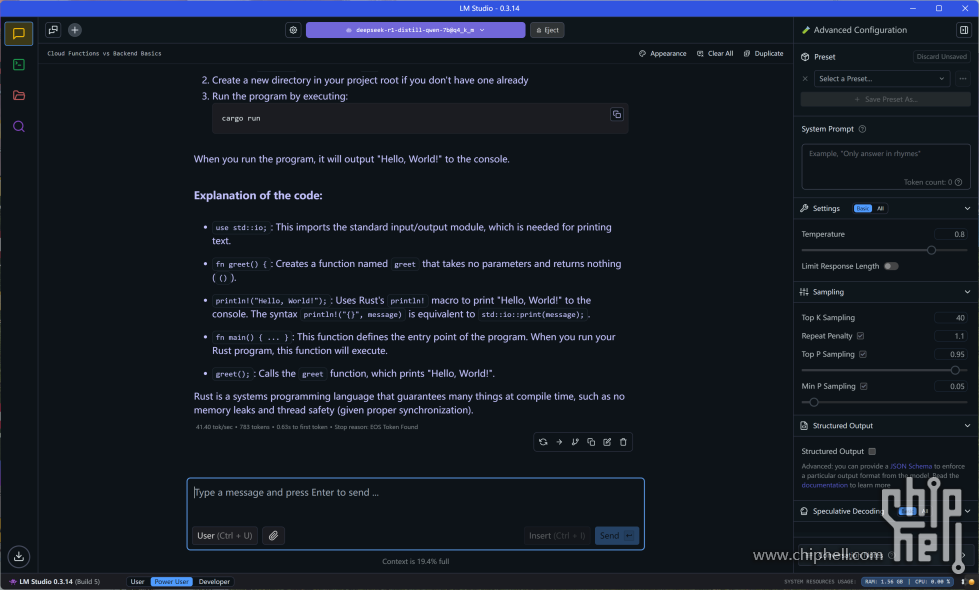This screenshot has height=590, width=979.
Task: Uncheck the Top P Sampling checkbox
Action: coord(863,354)
